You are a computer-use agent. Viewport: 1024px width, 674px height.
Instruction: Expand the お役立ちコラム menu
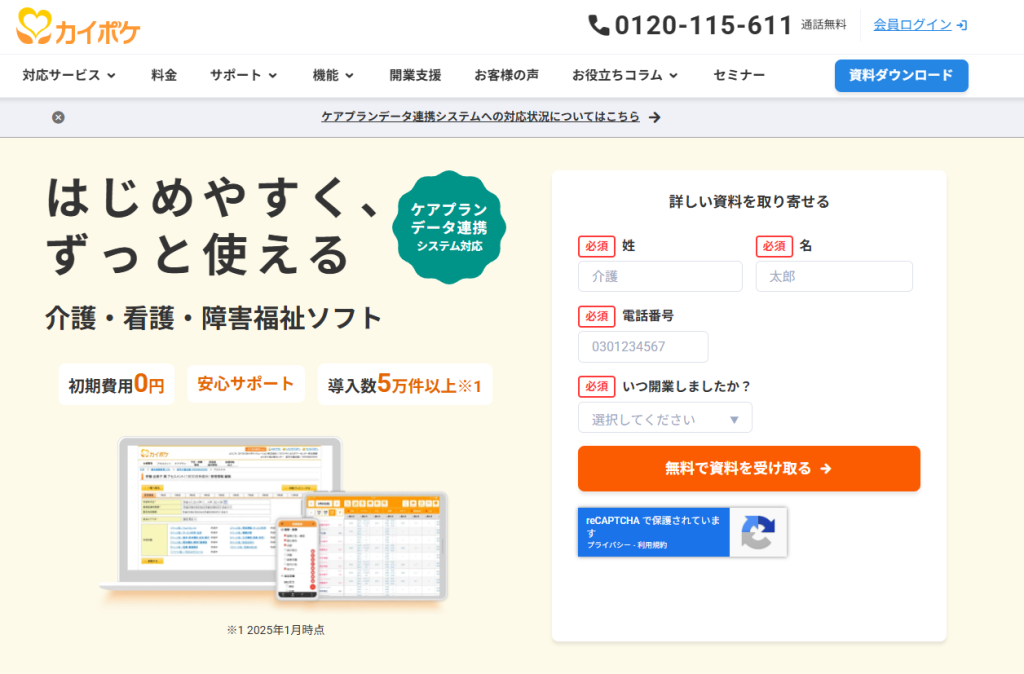pyautogui.click(x=625, y=75)
